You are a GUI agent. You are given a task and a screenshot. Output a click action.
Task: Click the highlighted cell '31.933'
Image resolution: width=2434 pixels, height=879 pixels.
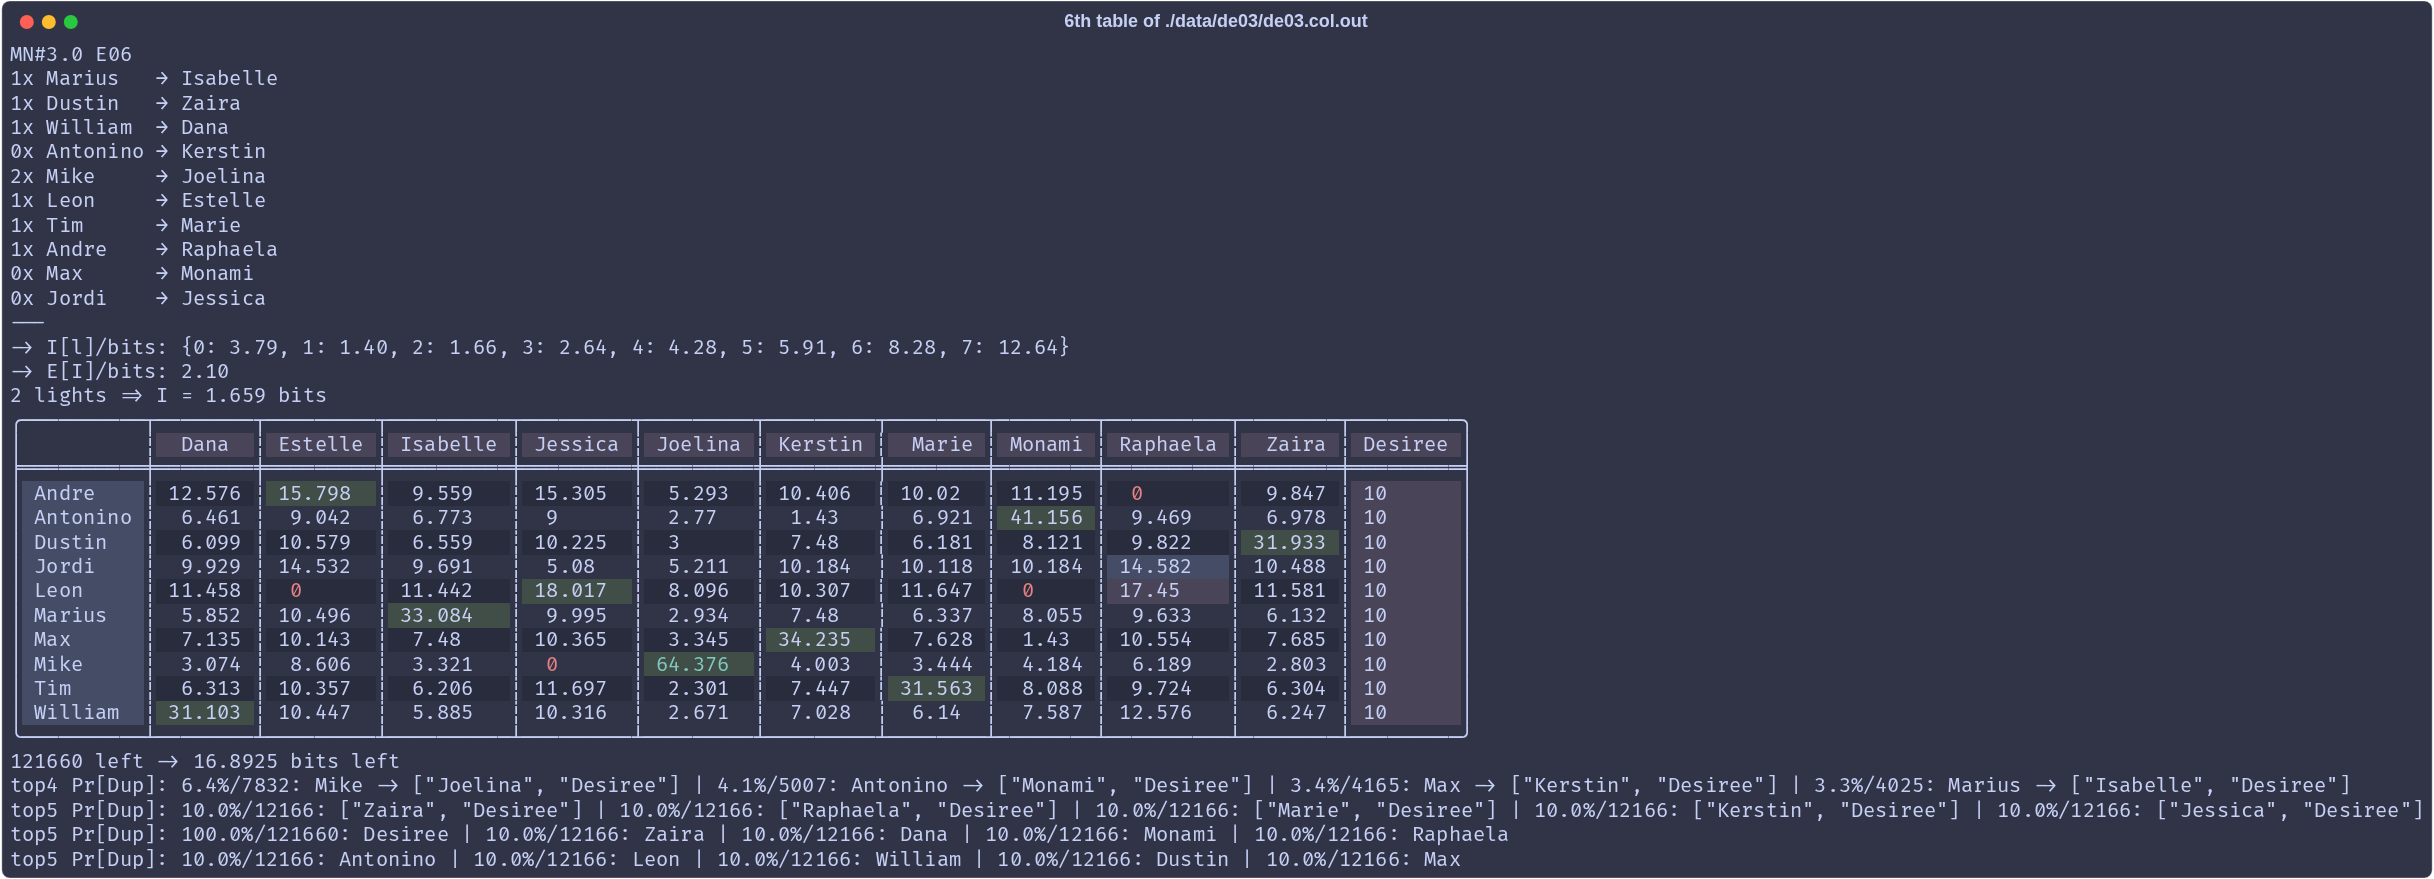tap(1290, 542)
